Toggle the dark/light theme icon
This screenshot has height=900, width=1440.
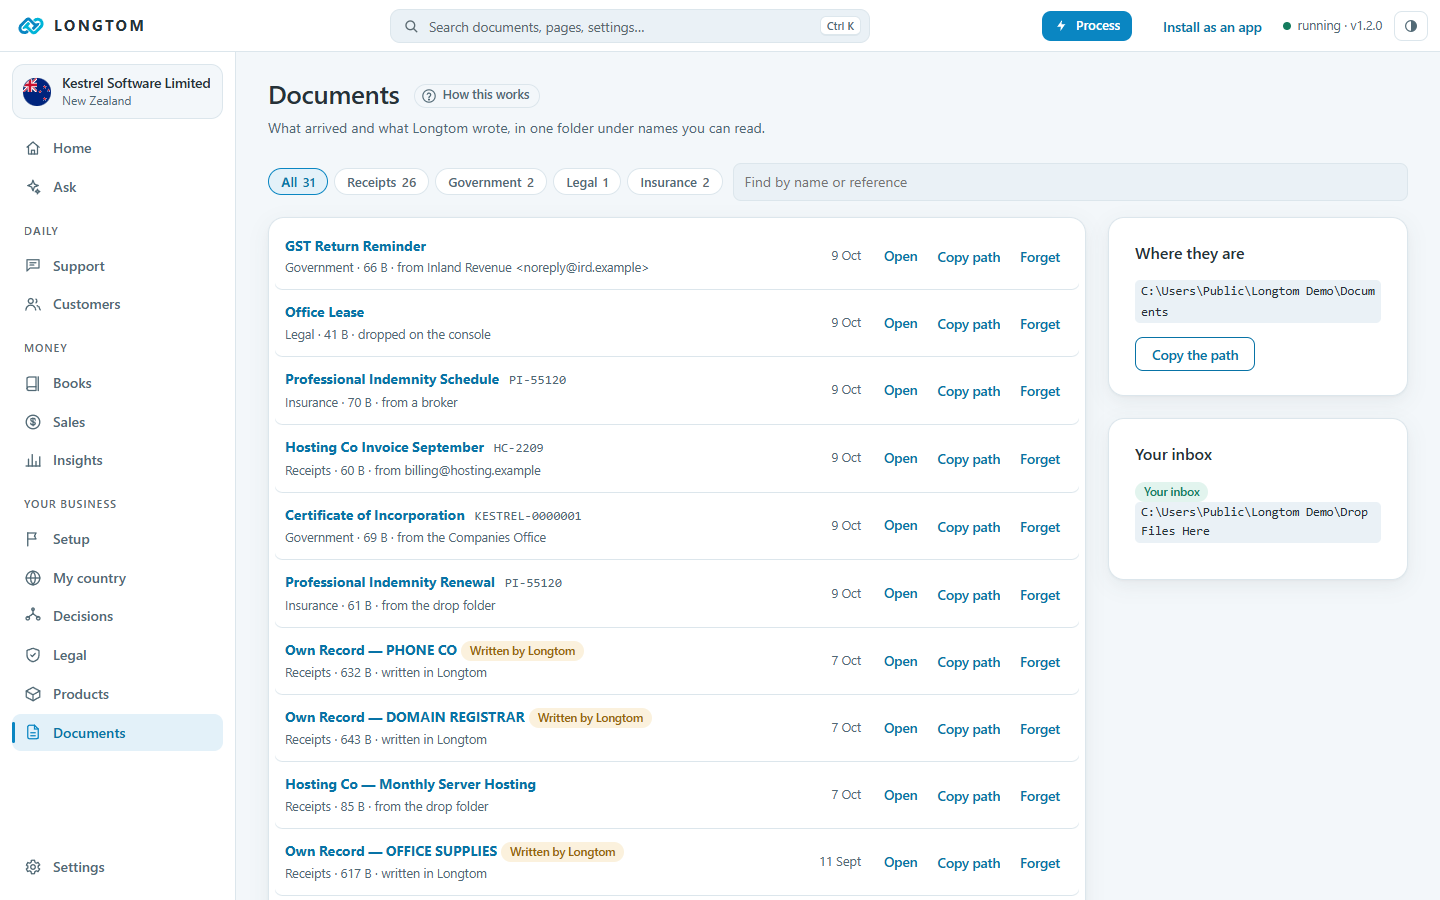(x=1410, y=26)
